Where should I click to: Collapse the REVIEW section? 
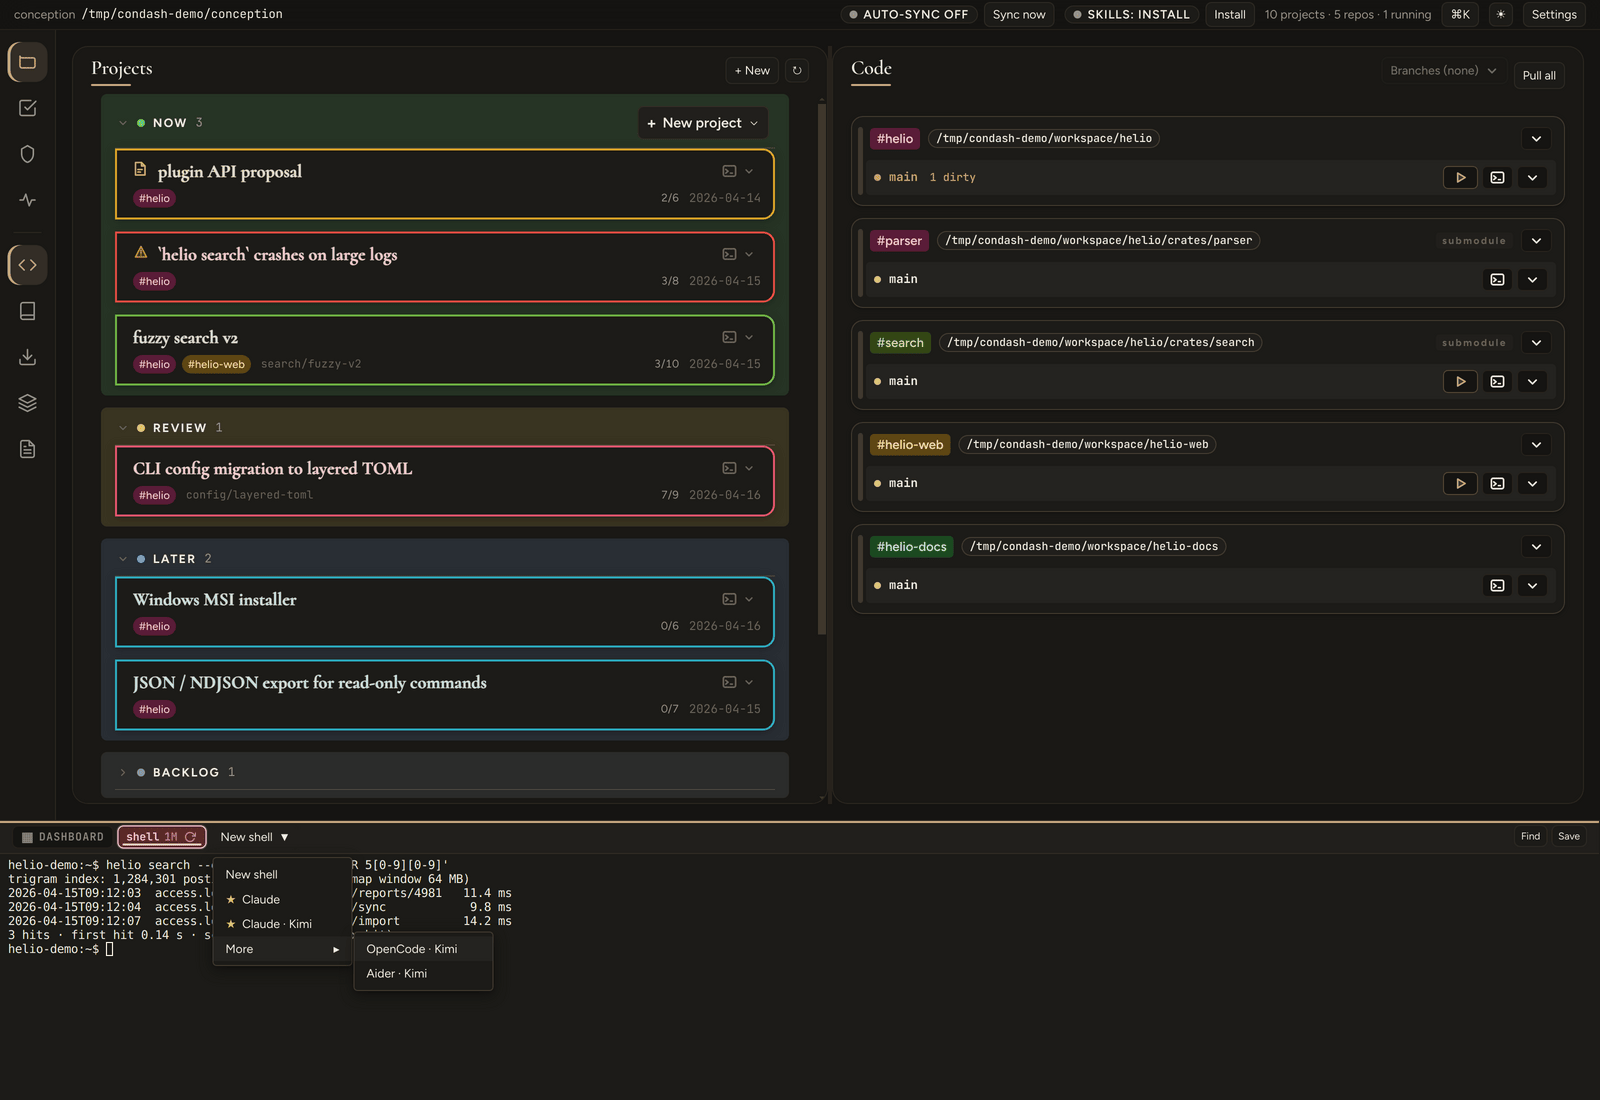click(x=123, y=428)
